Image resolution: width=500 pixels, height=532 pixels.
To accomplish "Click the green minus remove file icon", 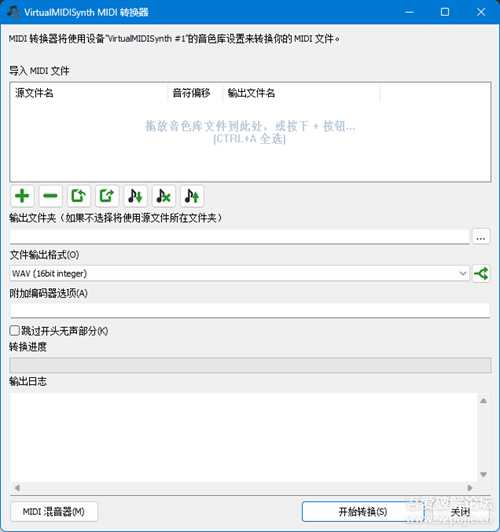I will coord(51,196).
